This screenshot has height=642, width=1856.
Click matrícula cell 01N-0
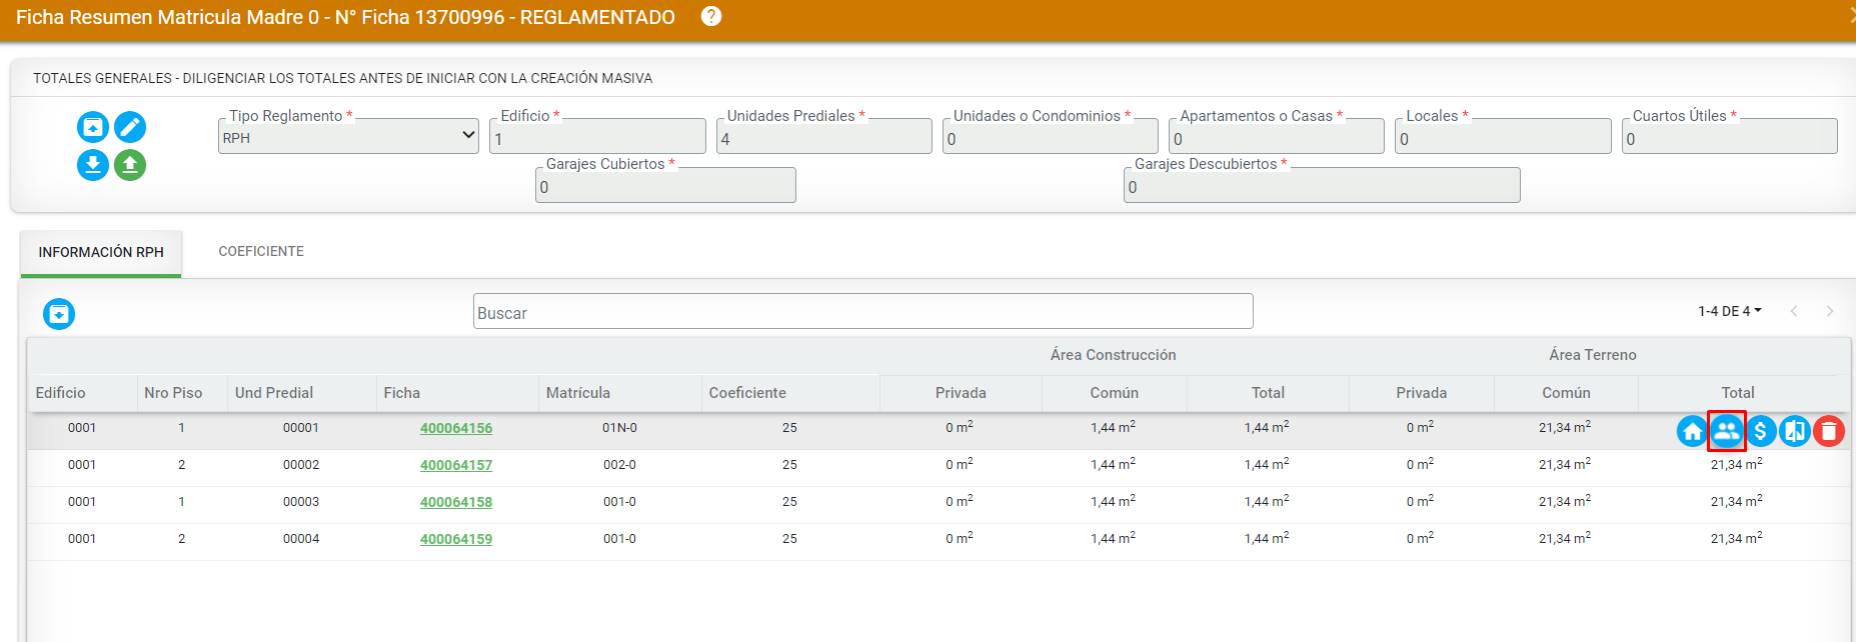pos(620,428)
